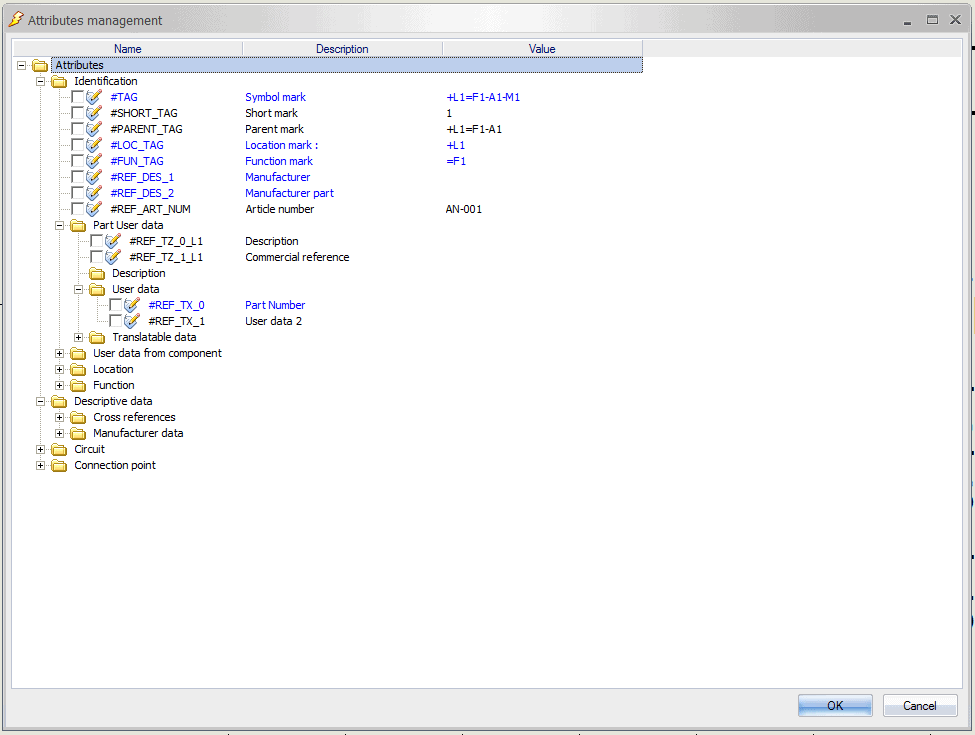Expand the Circuit folder
This screenshot has width=975, height=735.
tap(41, 449)
